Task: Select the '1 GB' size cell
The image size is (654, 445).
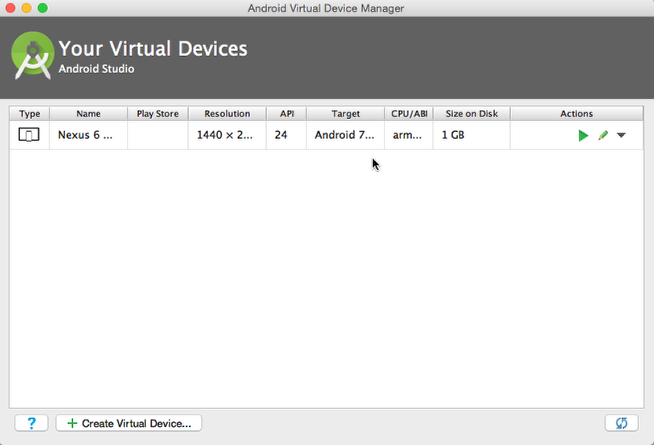Action: point(472,135)
